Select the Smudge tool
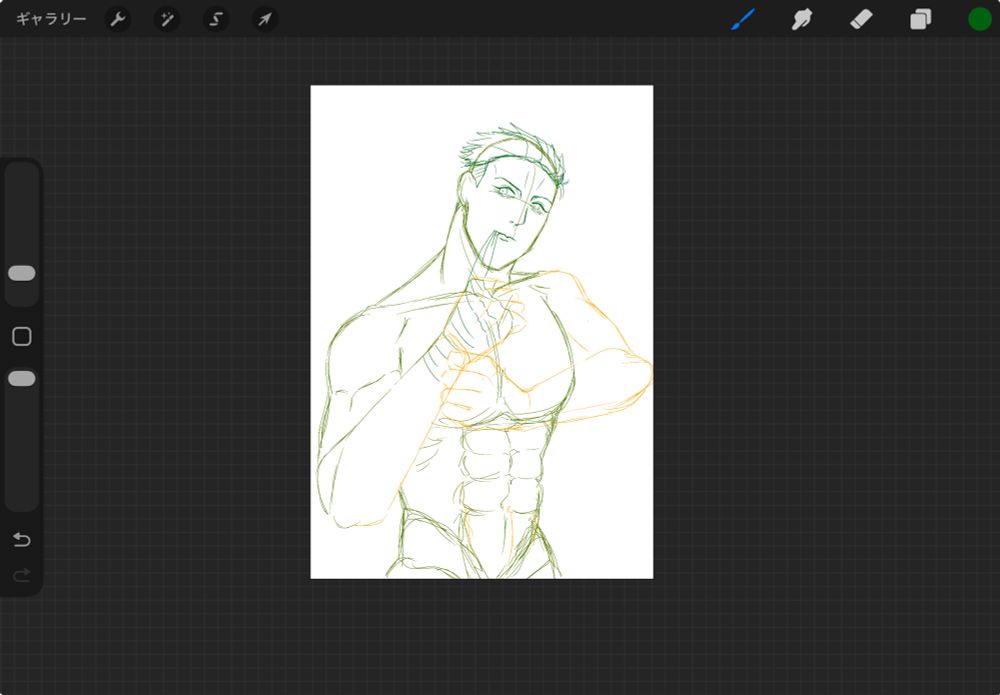The image size is (1000, 695). (802, 19)
